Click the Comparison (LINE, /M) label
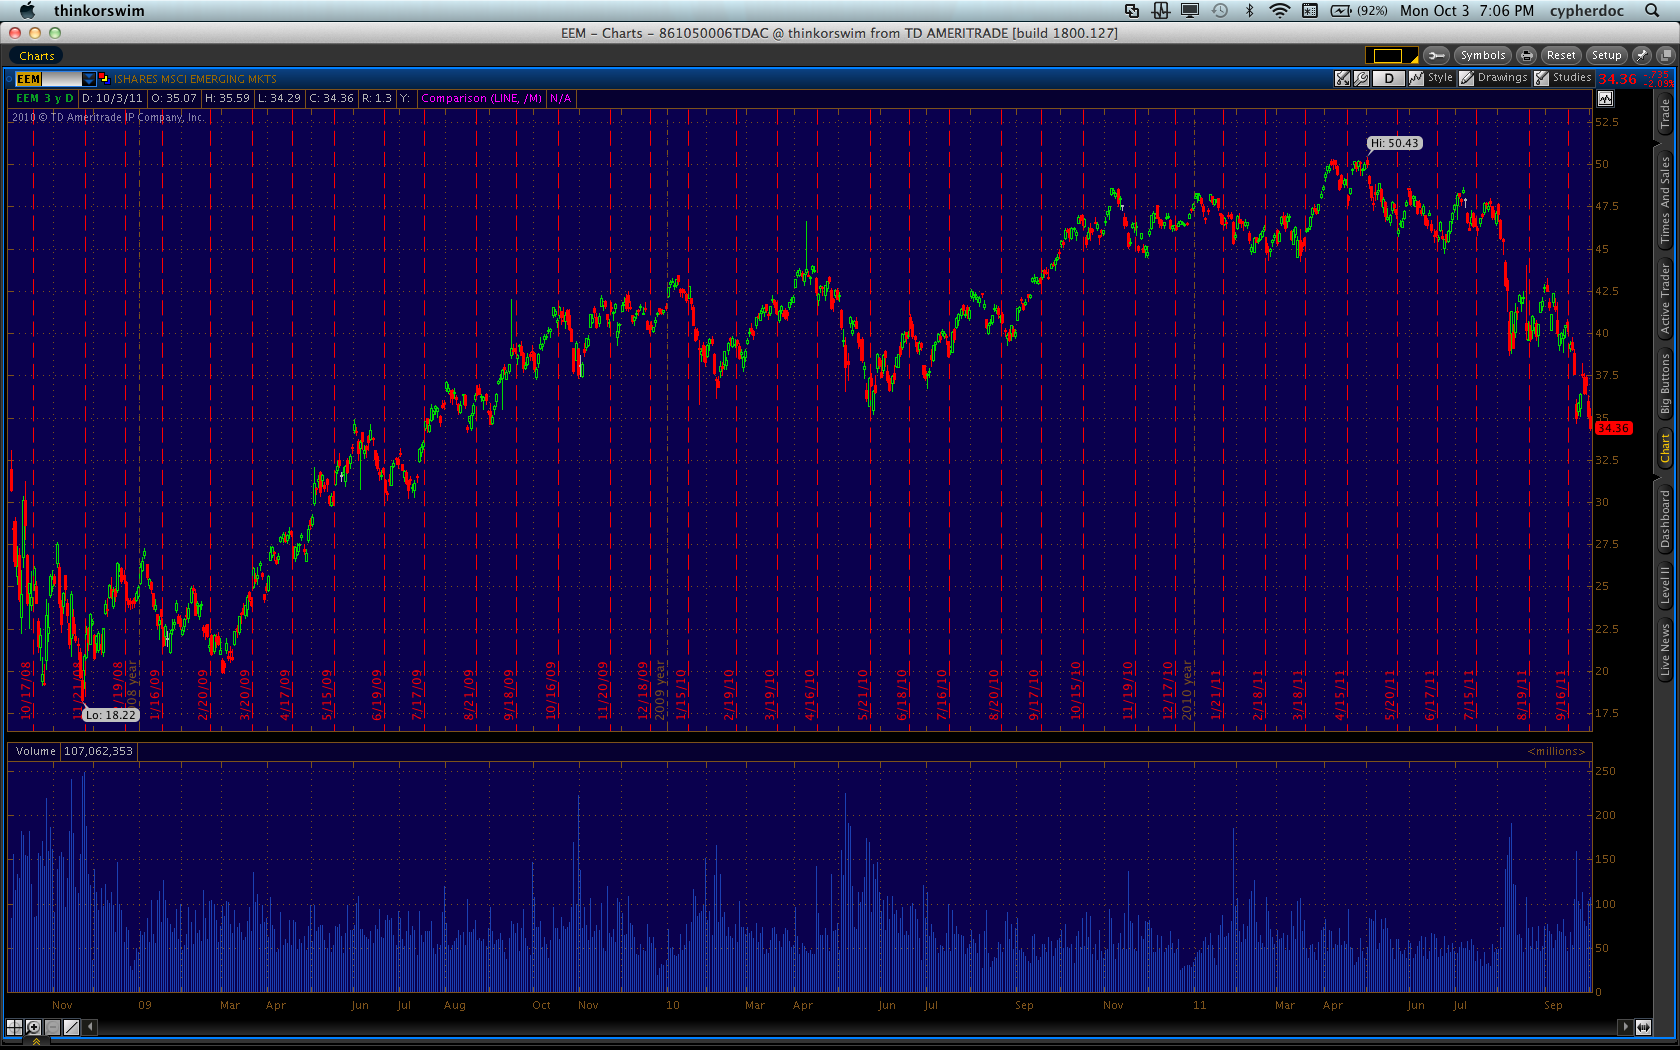 coord(482,98)
